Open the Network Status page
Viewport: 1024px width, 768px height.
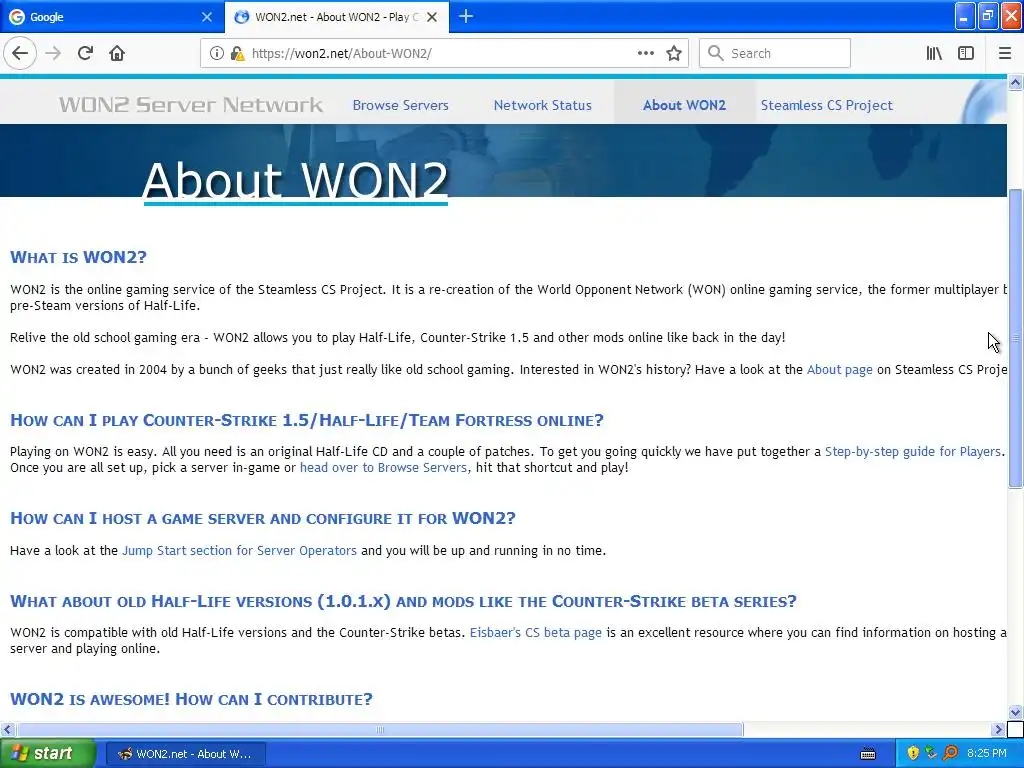tap(543, 105)
